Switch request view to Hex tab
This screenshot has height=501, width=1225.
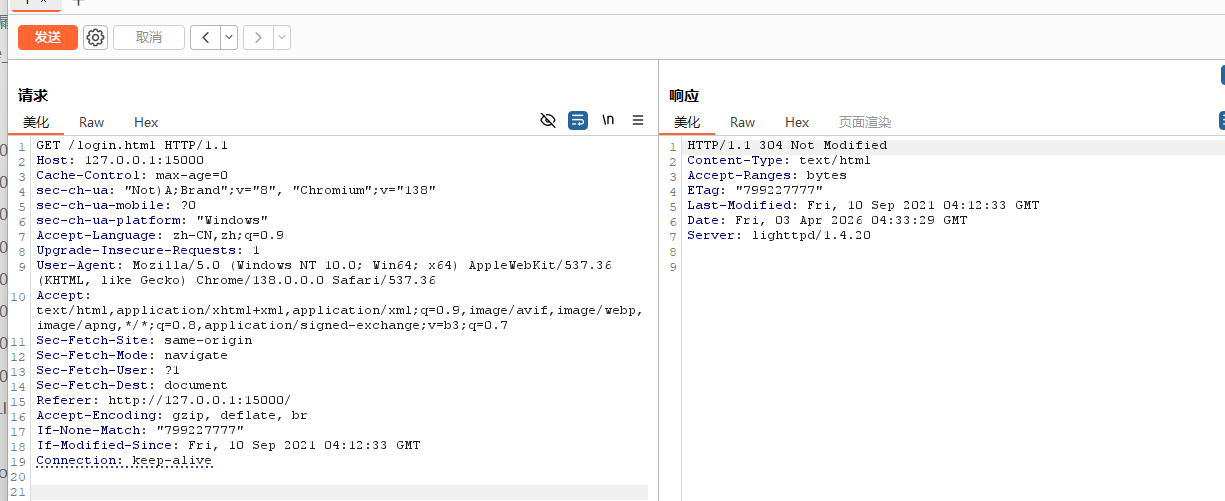146,122
